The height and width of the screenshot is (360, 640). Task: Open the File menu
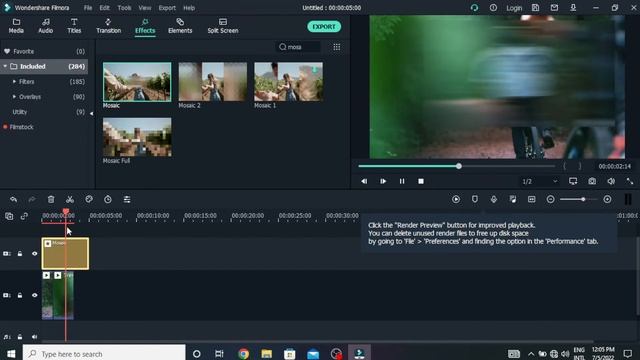(x=88, y=8)
